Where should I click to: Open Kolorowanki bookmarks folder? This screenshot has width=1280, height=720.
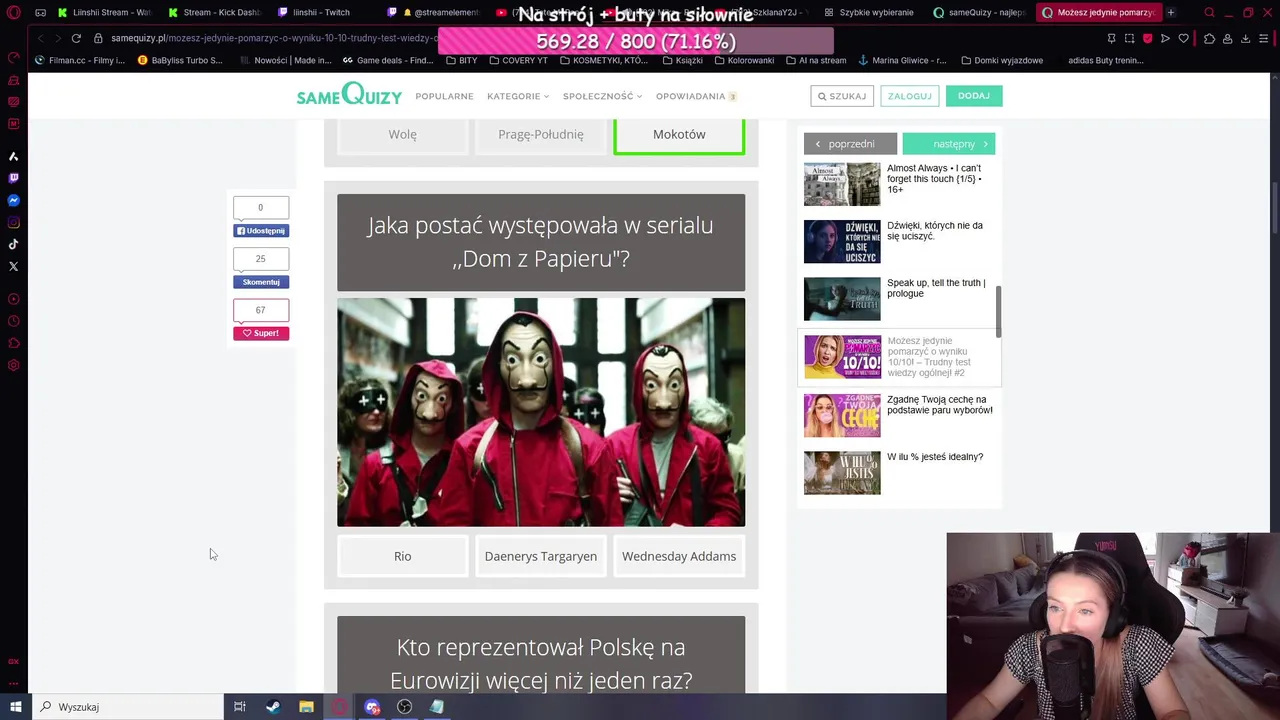(x=744, y=60)
